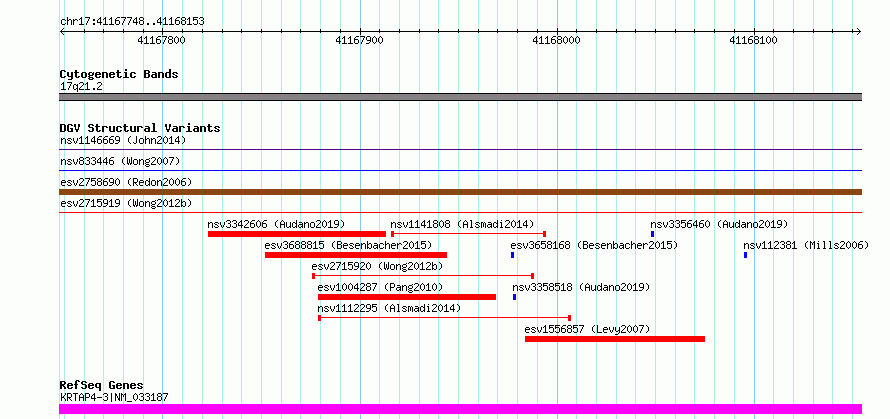This screenshot has width=890, height=419.
Task: Click the nsv1112295 (Alsmadi2014) variant line
Action: [444, 318]
